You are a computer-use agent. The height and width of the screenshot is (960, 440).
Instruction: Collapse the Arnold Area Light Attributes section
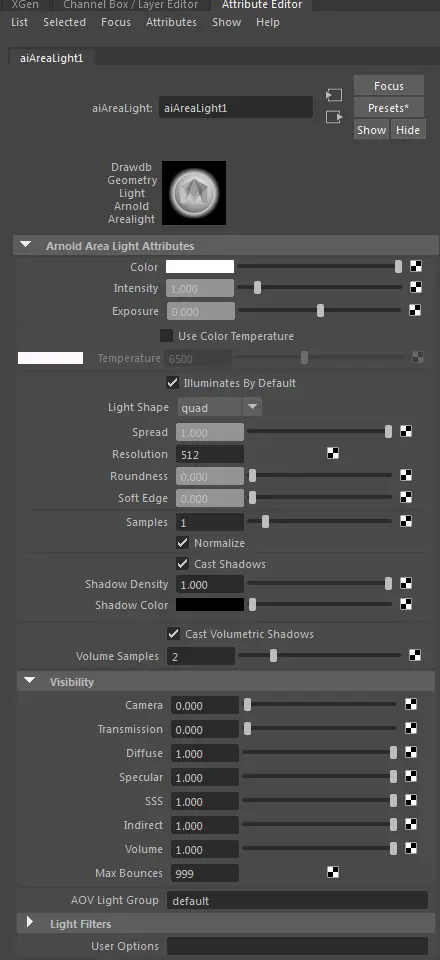(25, 246)
